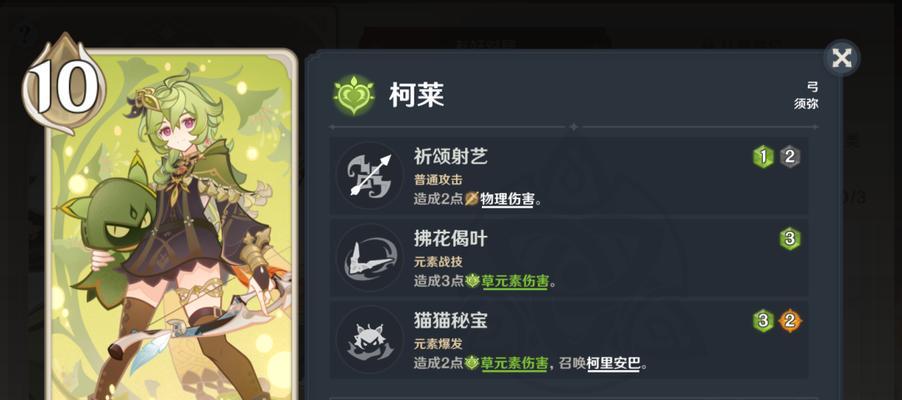The width and height of the screenshot is (902, 400).
Task: Tap the 祈颂射艺 bow-and-arrow skill icon
Action: click(x=369, y=176)
